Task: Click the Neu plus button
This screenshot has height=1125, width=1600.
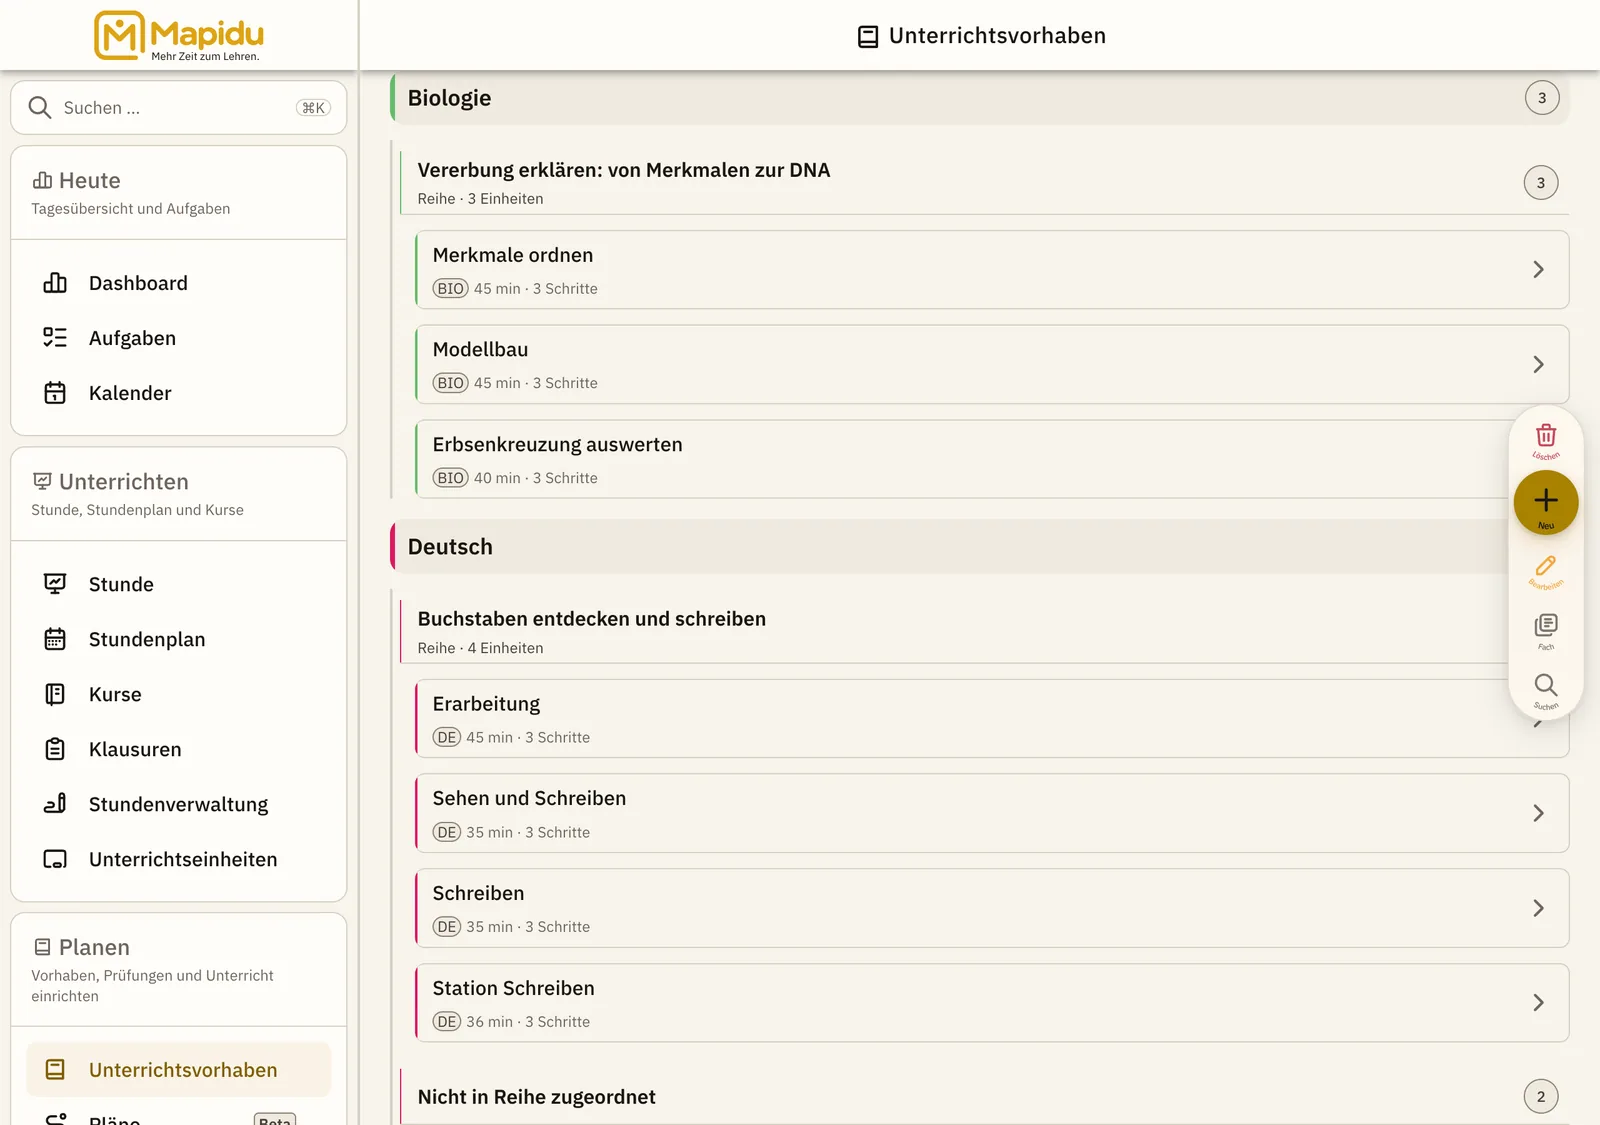Action: (1546, 502)
